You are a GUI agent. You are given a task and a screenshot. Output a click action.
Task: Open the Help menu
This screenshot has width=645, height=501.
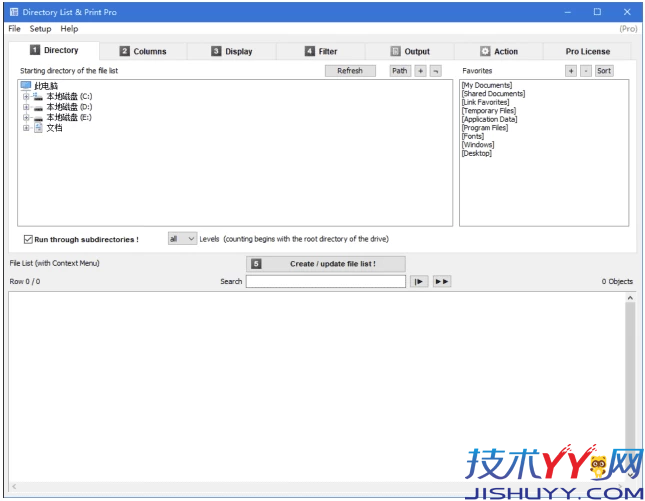(x=69, y=29)
